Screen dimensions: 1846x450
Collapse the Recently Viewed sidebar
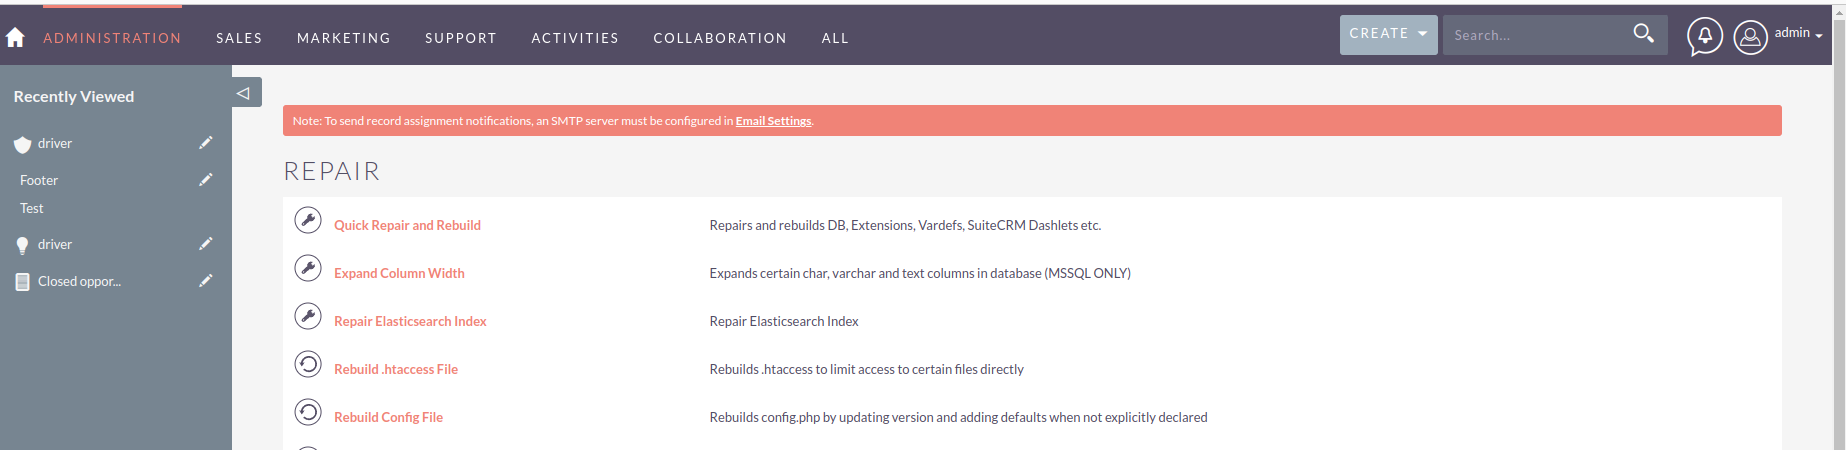pyautogui.click(x=244, y=93)
